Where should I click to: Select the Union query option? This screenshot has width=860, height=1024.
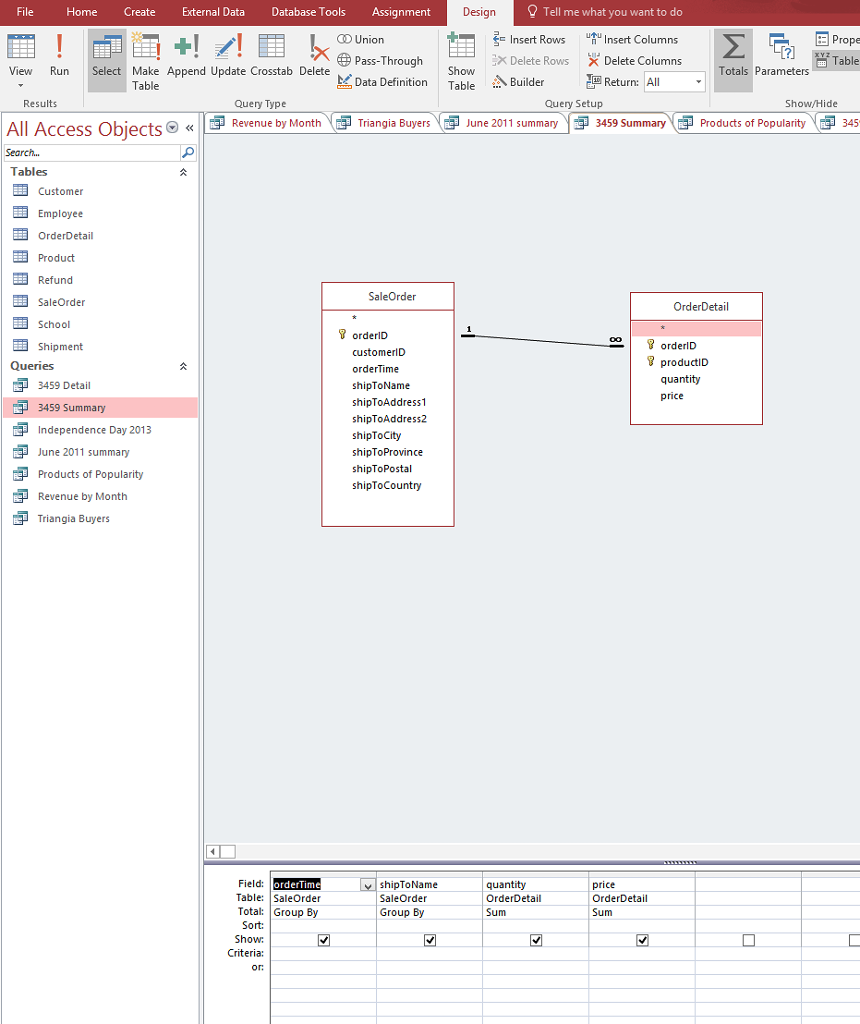(x=360, y=39)
